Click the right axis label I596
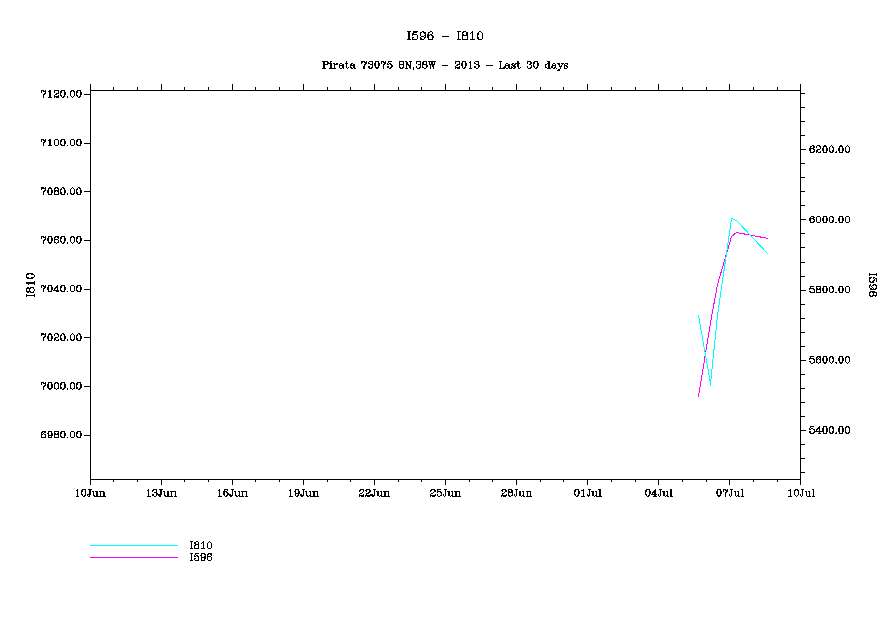This screenshot has height=630, width=891. [872, 284]
